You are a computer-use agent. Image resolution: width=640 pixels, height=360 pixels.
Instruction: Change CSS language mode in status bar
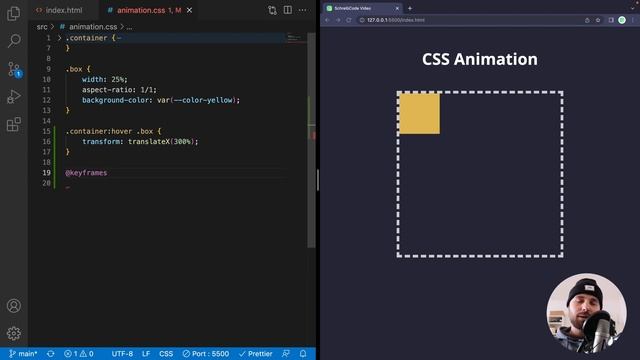pyautogui.click(x=166, y=353)
